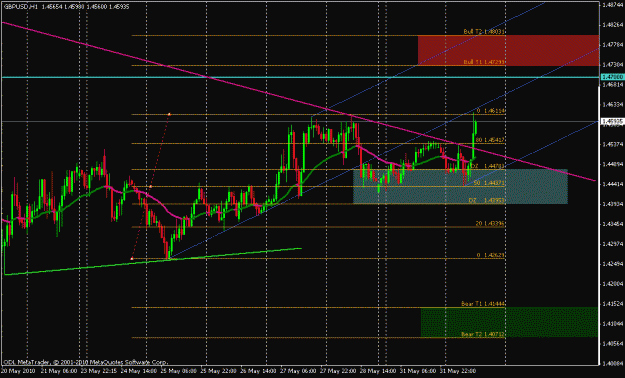625x378 pixels.
Task: Select the Bull T2 1.48031 label
Action: tap(484, 32)
